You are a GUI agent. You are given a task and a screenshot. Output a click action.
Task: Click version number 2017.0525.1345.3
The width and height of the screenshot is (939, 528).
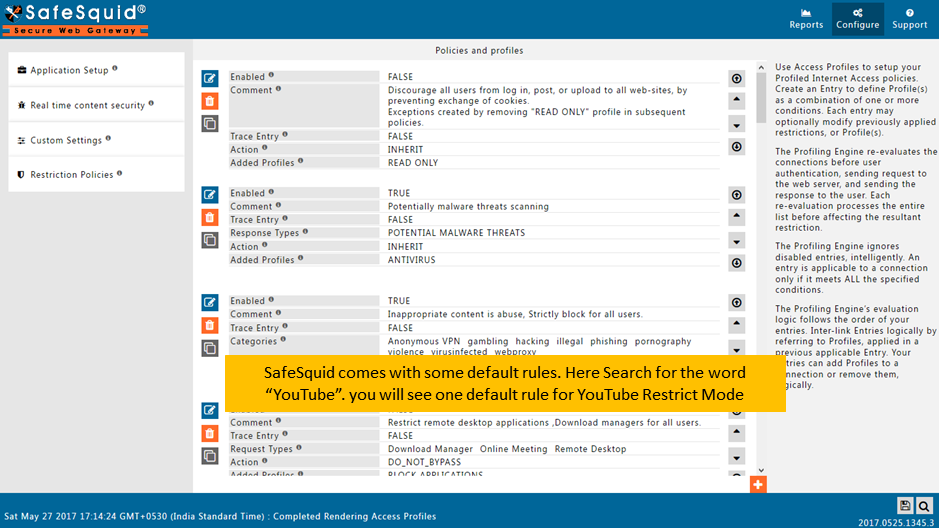point(896,523)
